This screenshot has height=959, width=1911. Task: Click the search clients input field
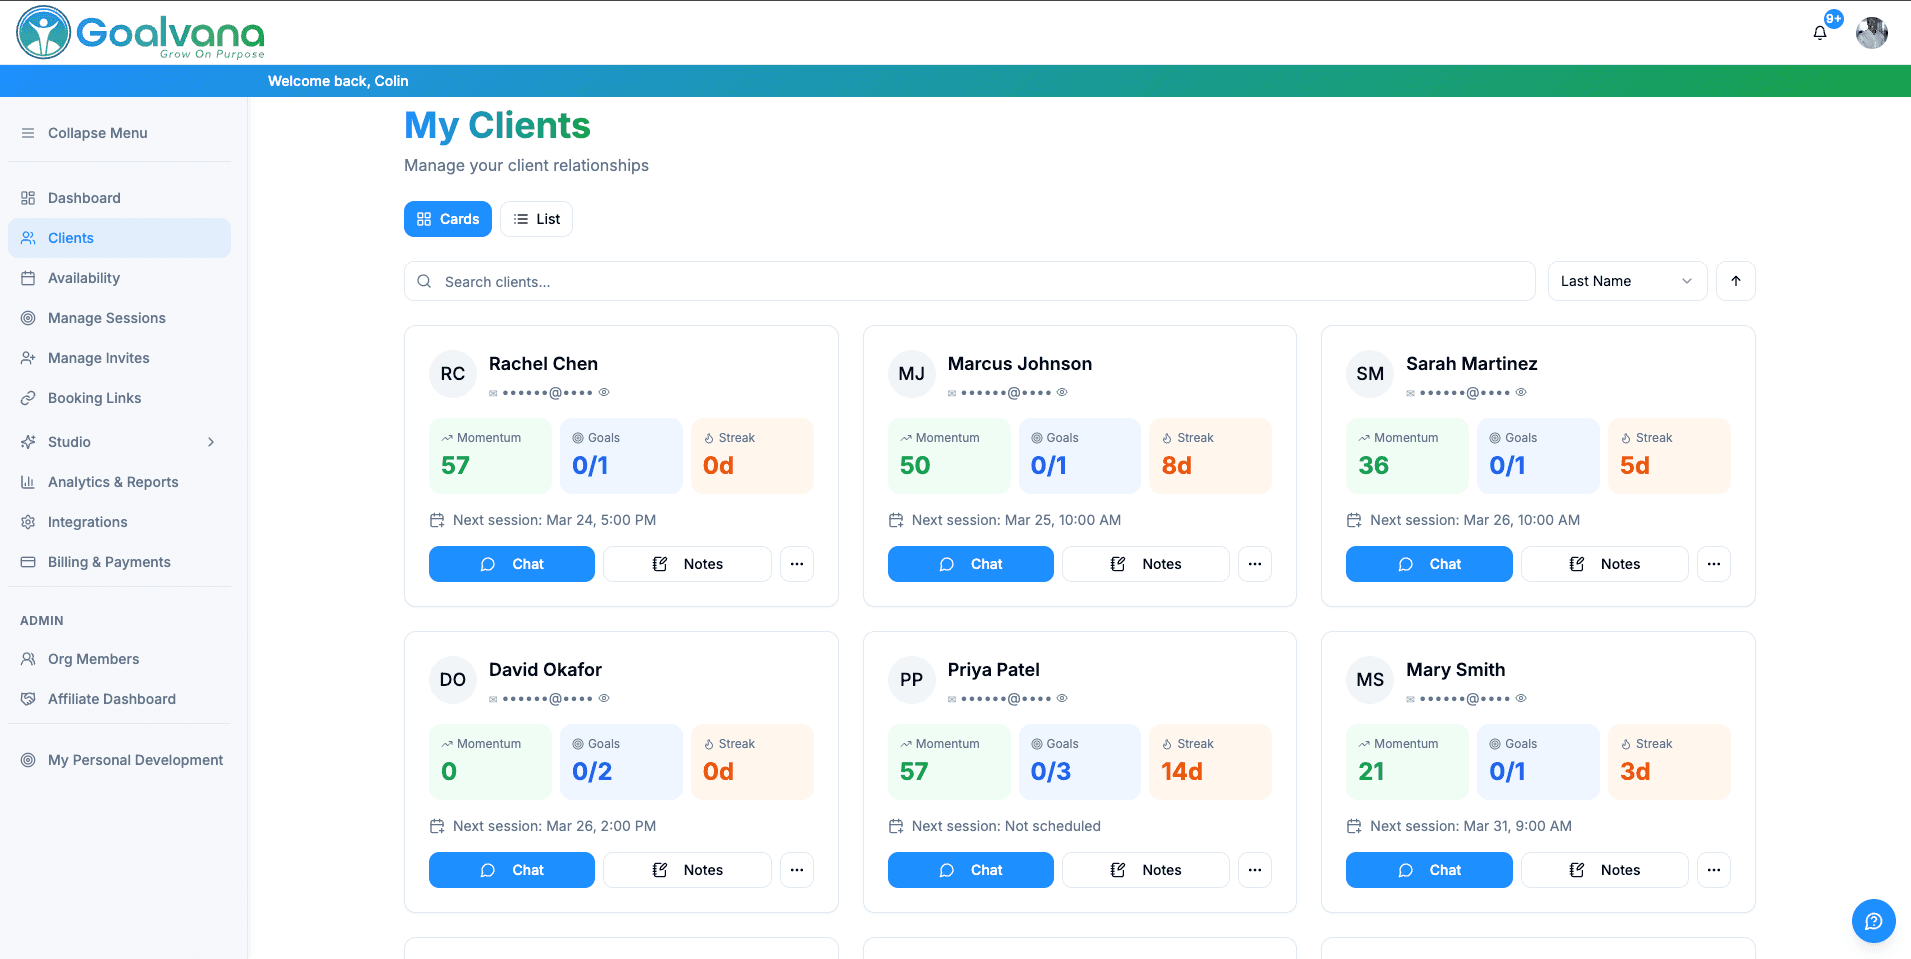(969, 281)
